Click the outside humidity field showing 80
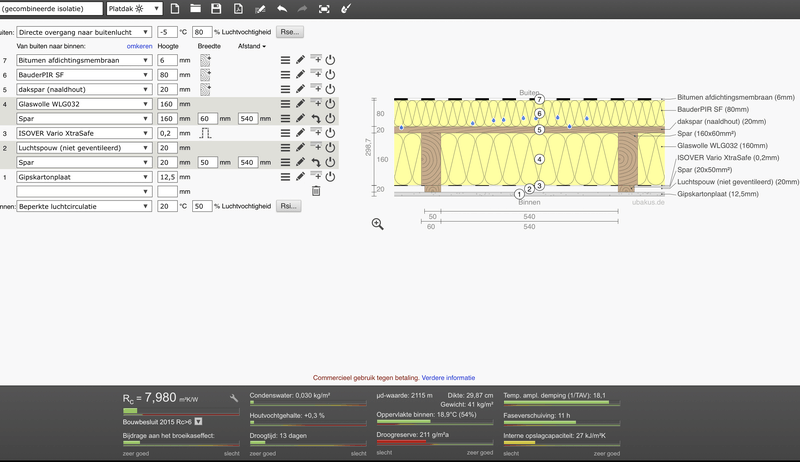Screen dimensions: 800x462 (x=202, y=32)
